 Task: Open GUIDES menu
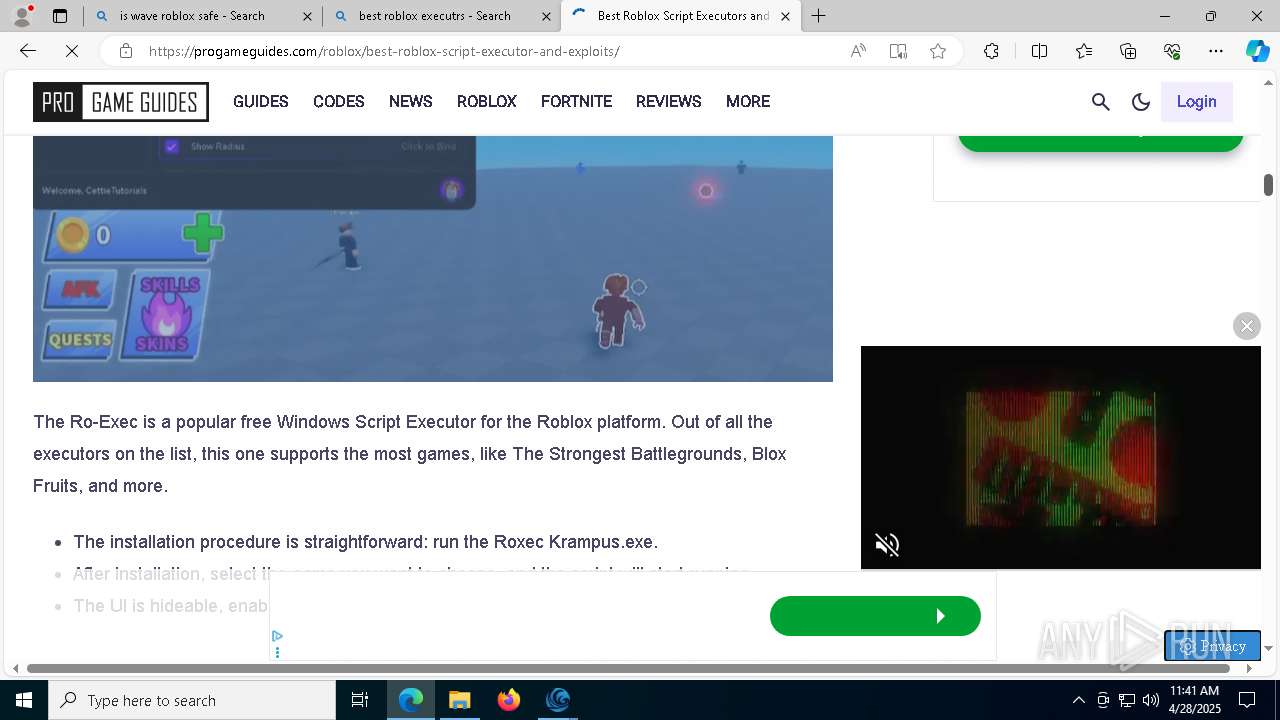pos(261,101)
